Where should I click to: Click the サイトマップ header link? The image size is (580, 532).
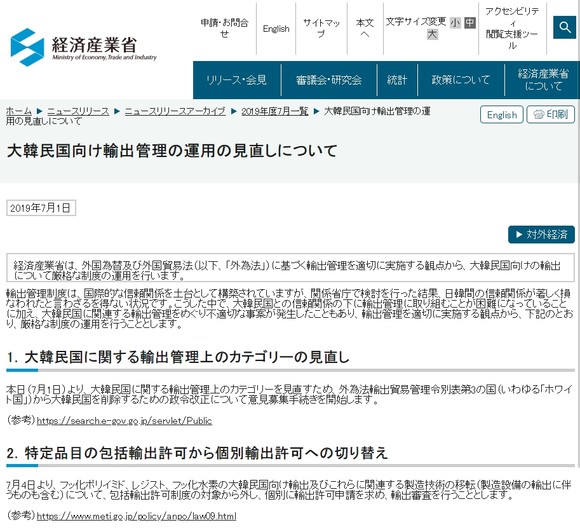(x=321, y=28)
